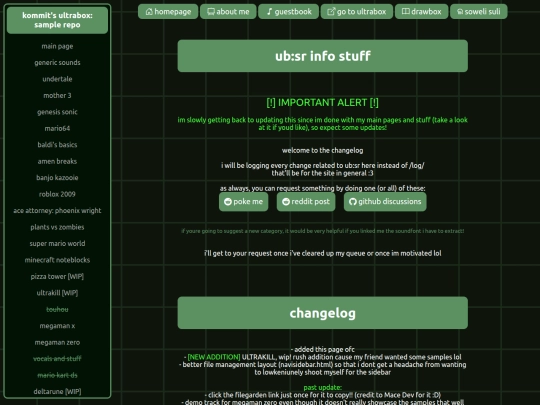Click the struck-through mario kart ds entry

tap(57, 375)
